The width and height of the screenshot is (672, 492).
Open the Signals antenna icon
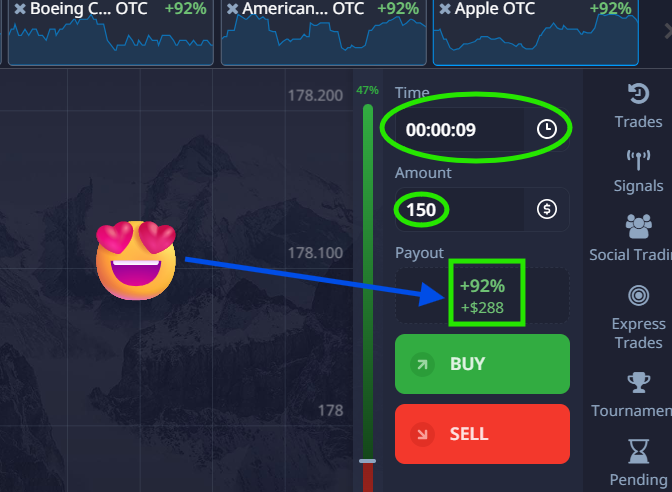pos(639,160)
